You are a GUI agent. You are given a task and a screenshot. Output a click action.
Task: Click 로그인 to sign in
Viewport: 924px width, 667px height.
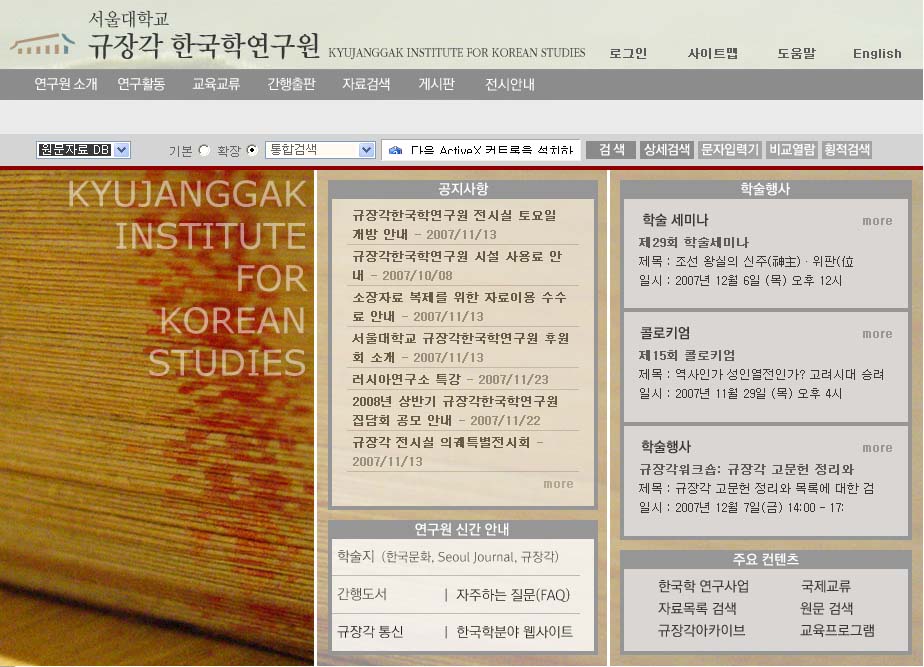click(x=628, y=54)
